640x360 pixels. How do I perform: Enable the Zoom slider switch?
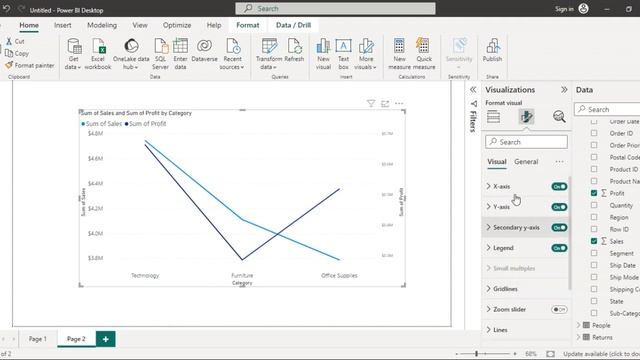(559, 309)
